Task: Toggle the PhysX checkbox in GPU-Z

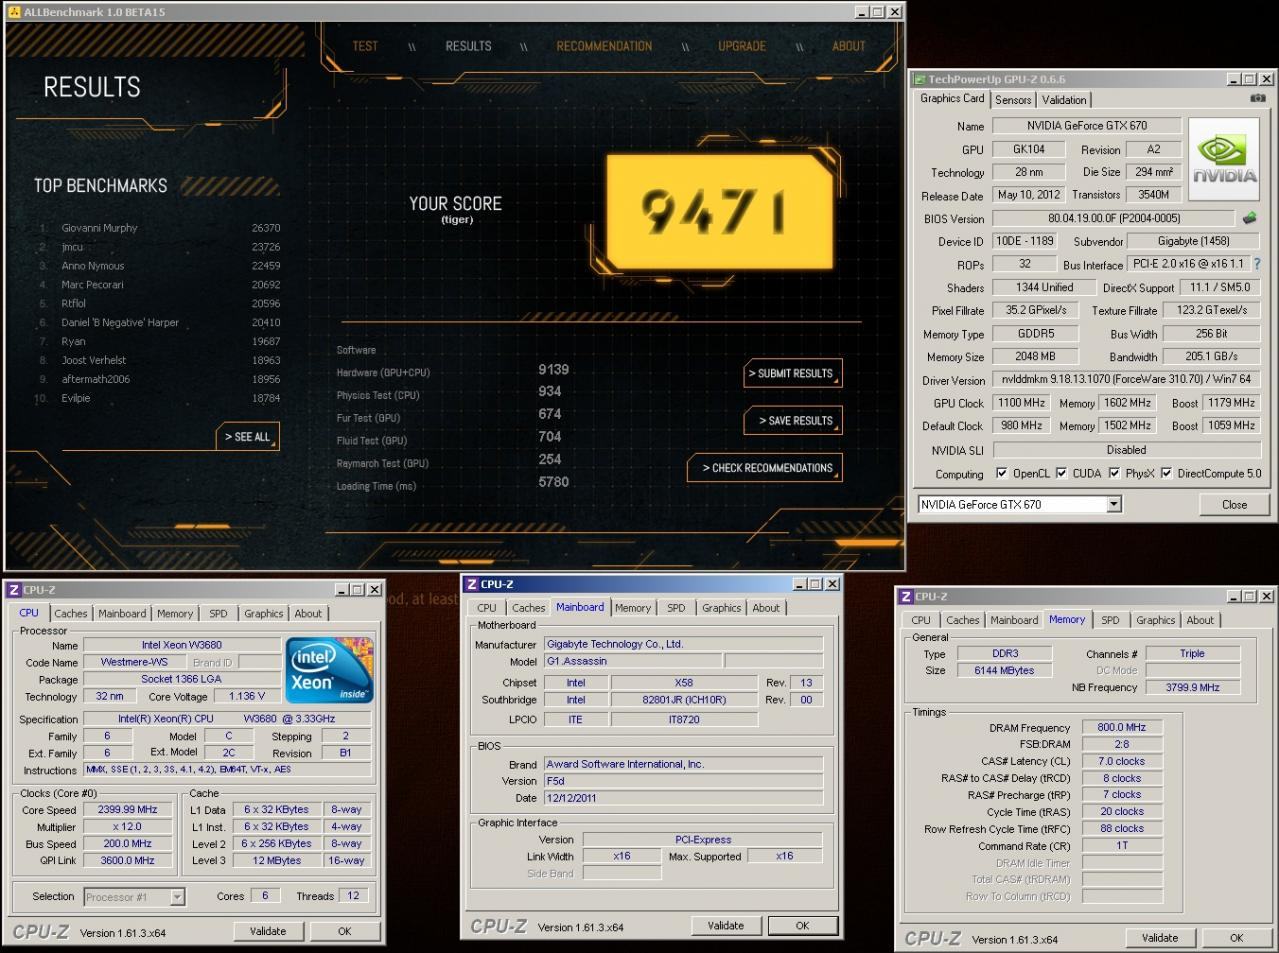Action: coord(1114,473)
